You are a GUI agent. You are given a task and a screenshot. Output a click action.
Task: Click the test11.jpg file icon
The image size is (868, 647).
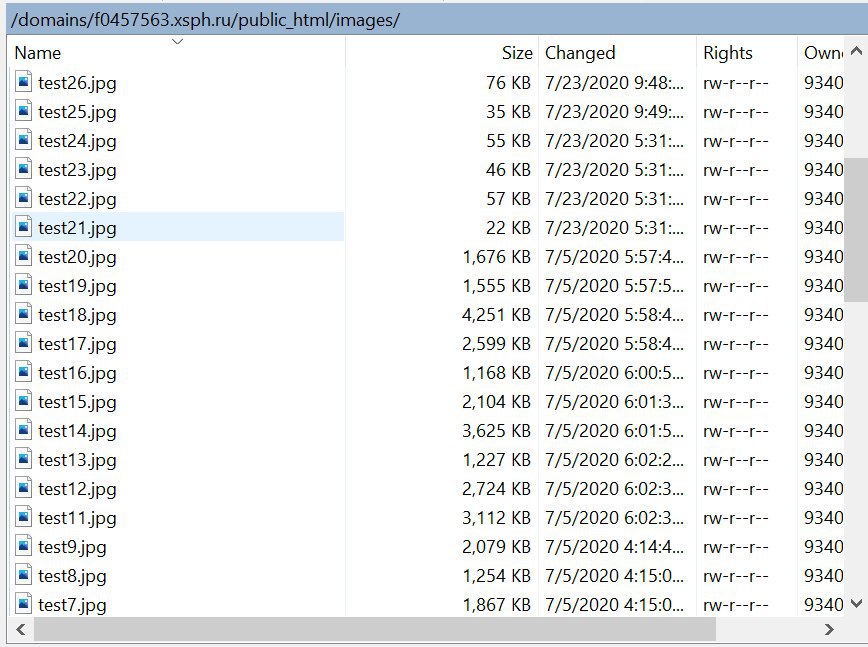coord(23,517)
